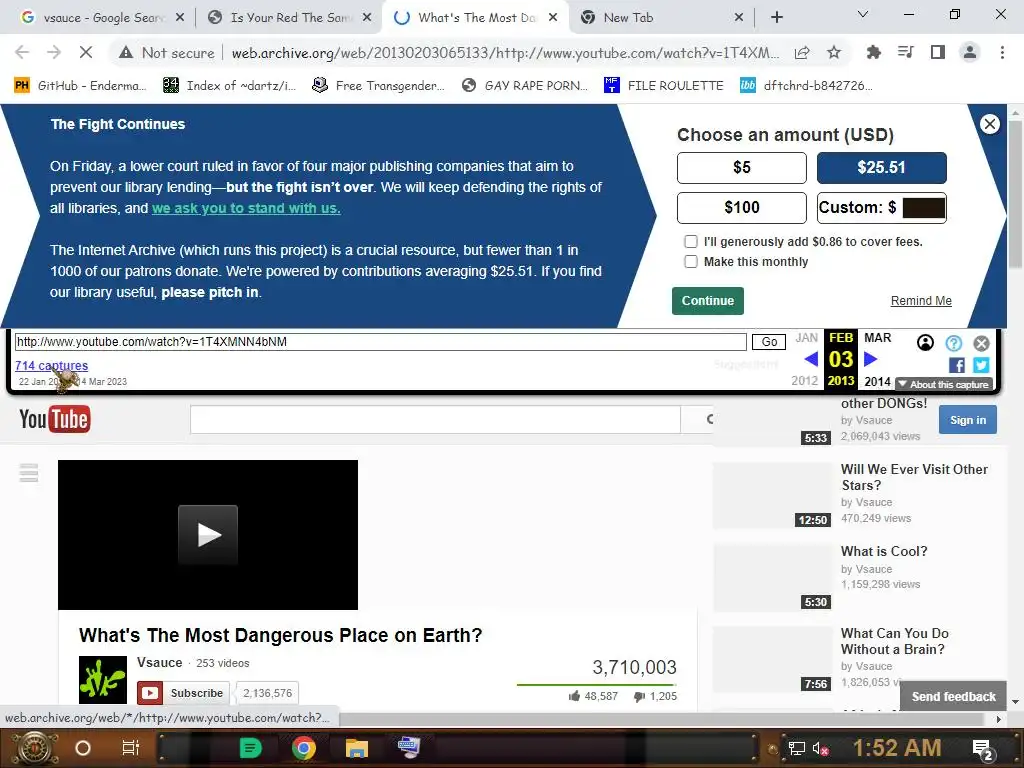Open FILE ROULETTE bookmark
This screenshot has height=768, width=1024.
pos(664,86)
